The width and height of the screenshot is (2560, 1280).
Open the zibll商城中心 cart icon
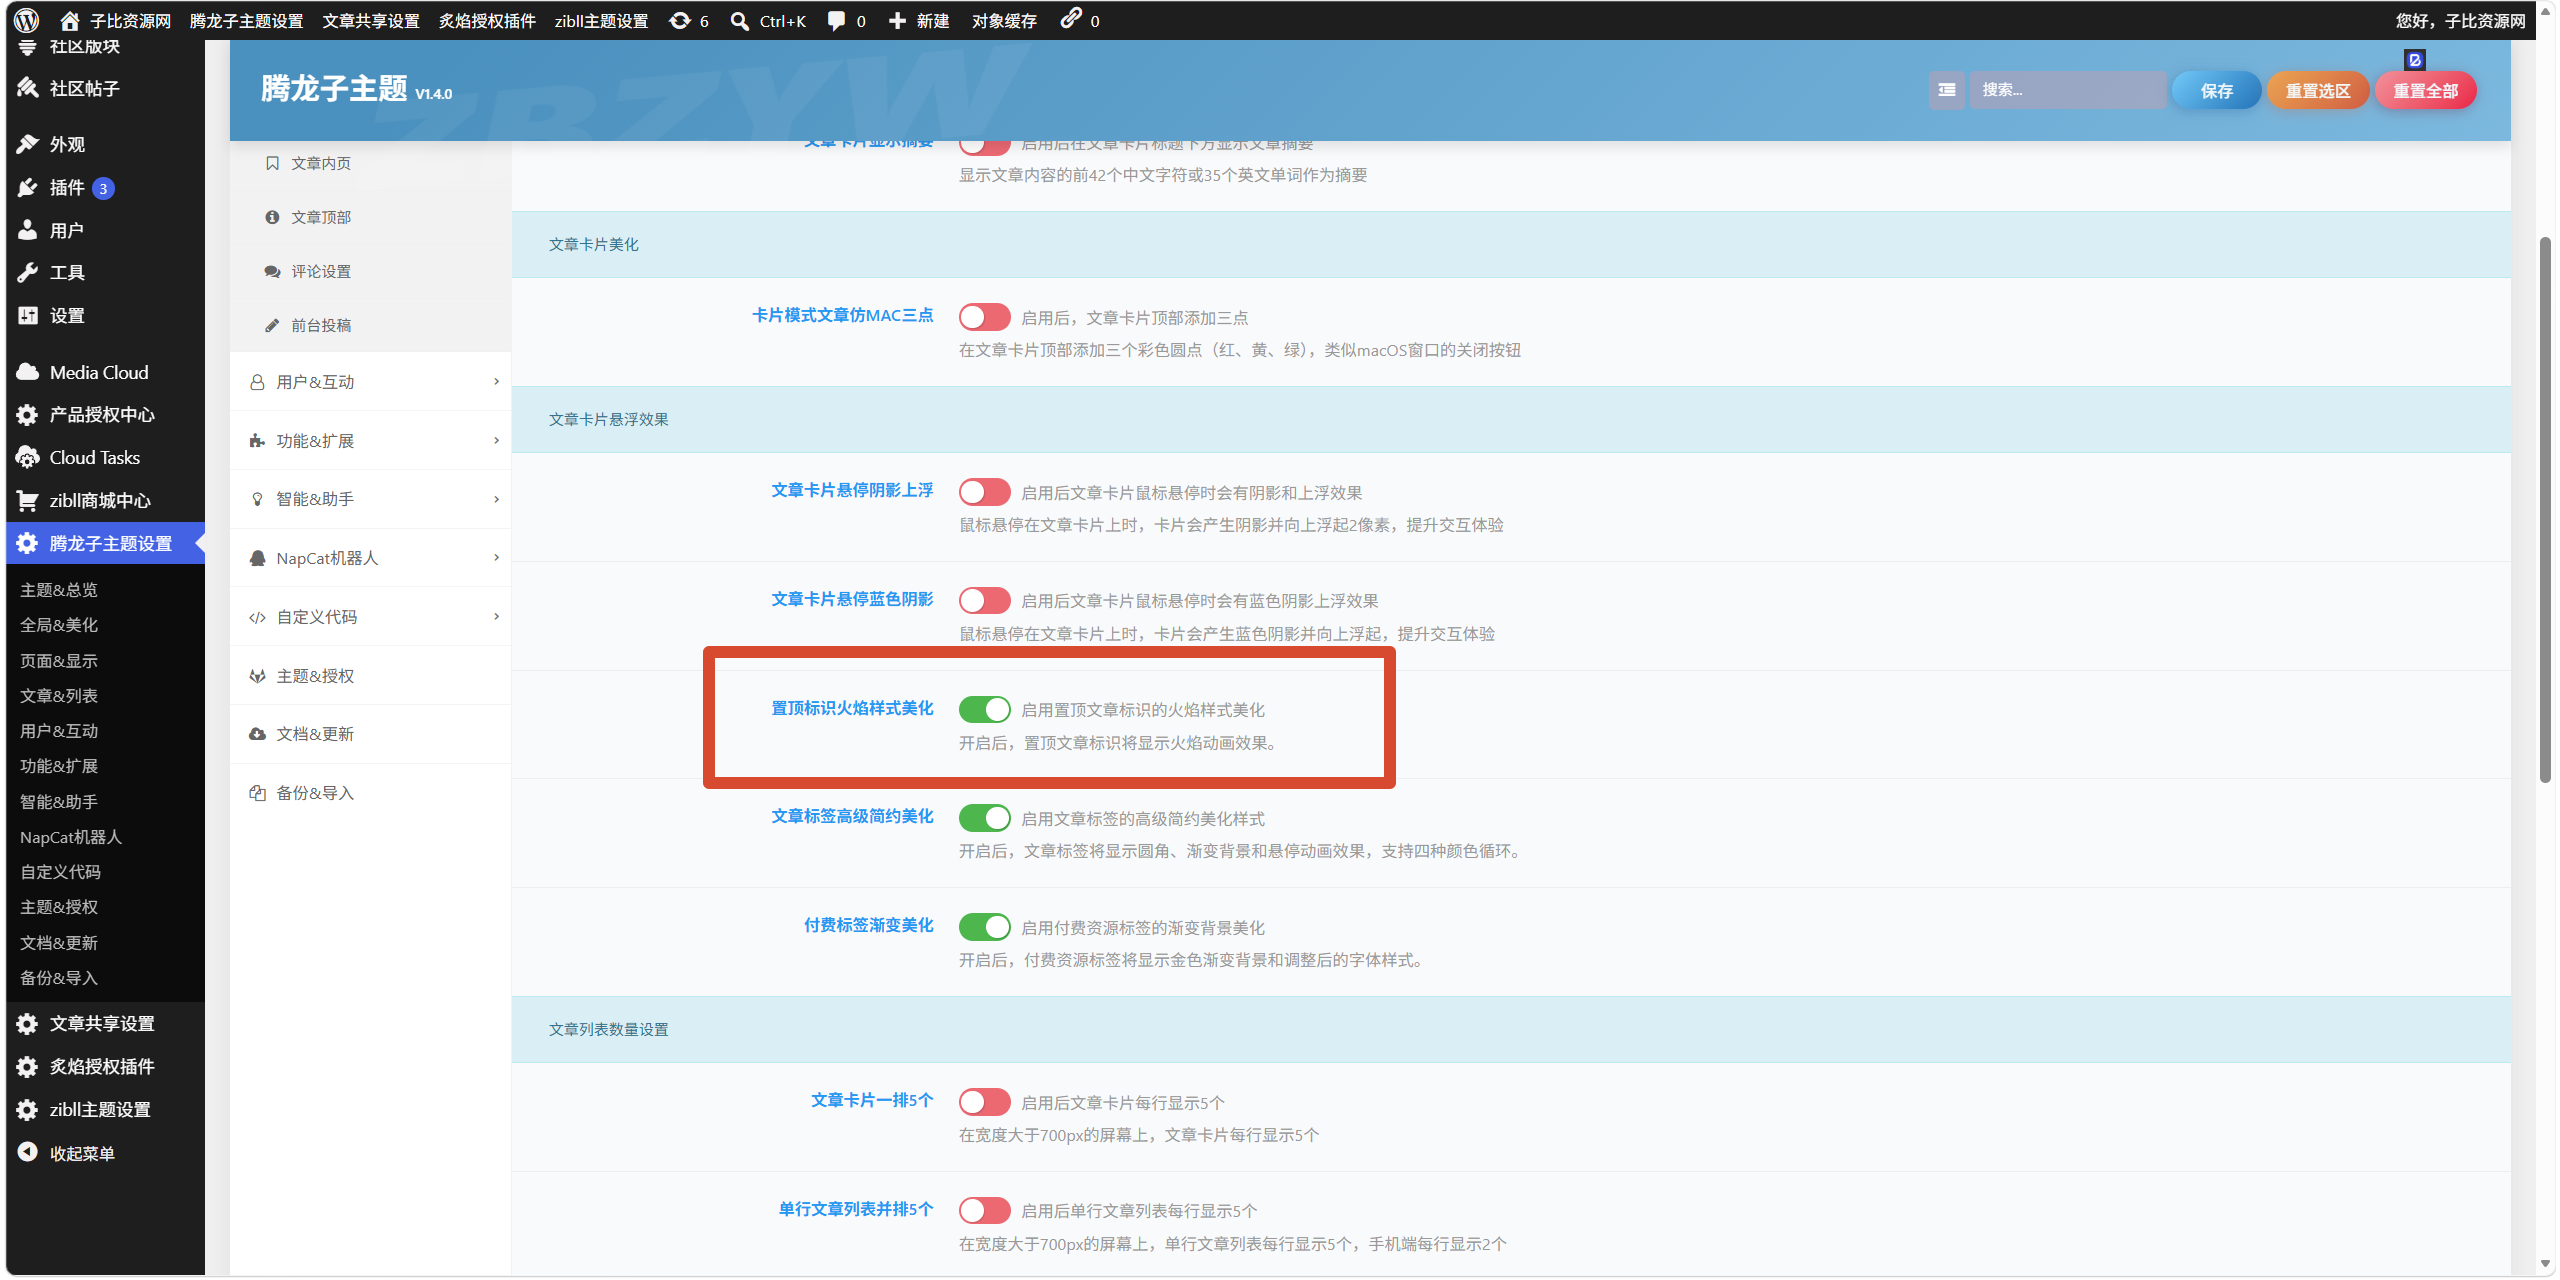point(28,500)
